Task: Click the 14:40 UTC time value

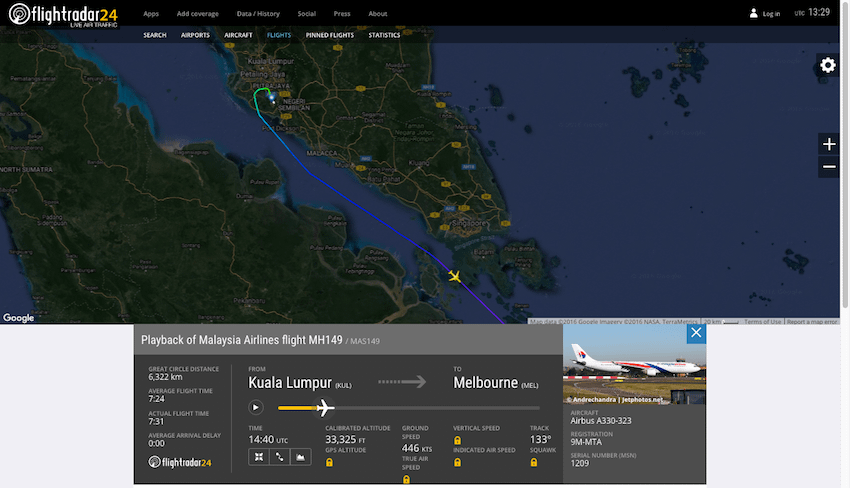Action: click(x=268, y=440)
